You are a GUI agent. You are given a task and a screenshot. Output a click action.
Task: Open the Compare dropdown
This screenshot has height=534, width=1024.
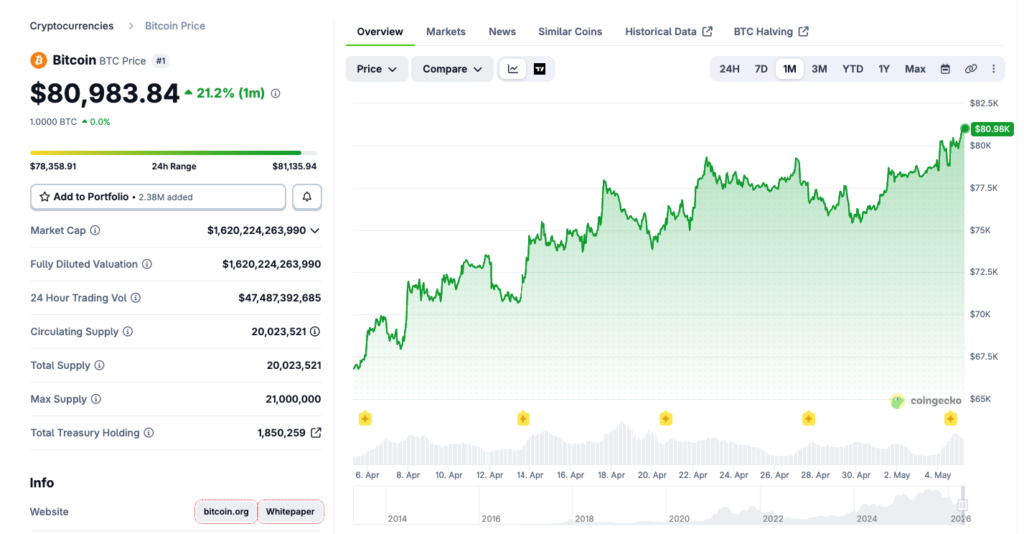click(x=452, y=69)
